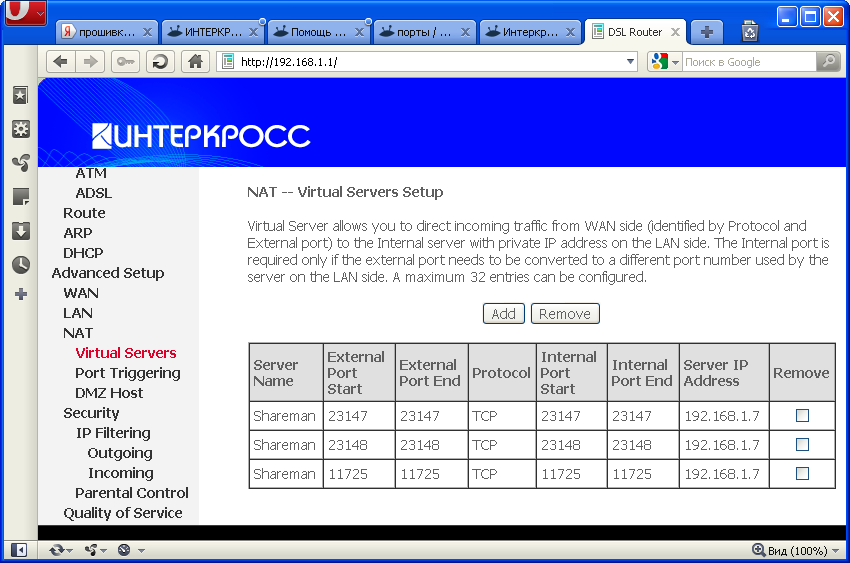
Task: Expand Opera Link status dropdown arrow
Action: tap(70, 551)
